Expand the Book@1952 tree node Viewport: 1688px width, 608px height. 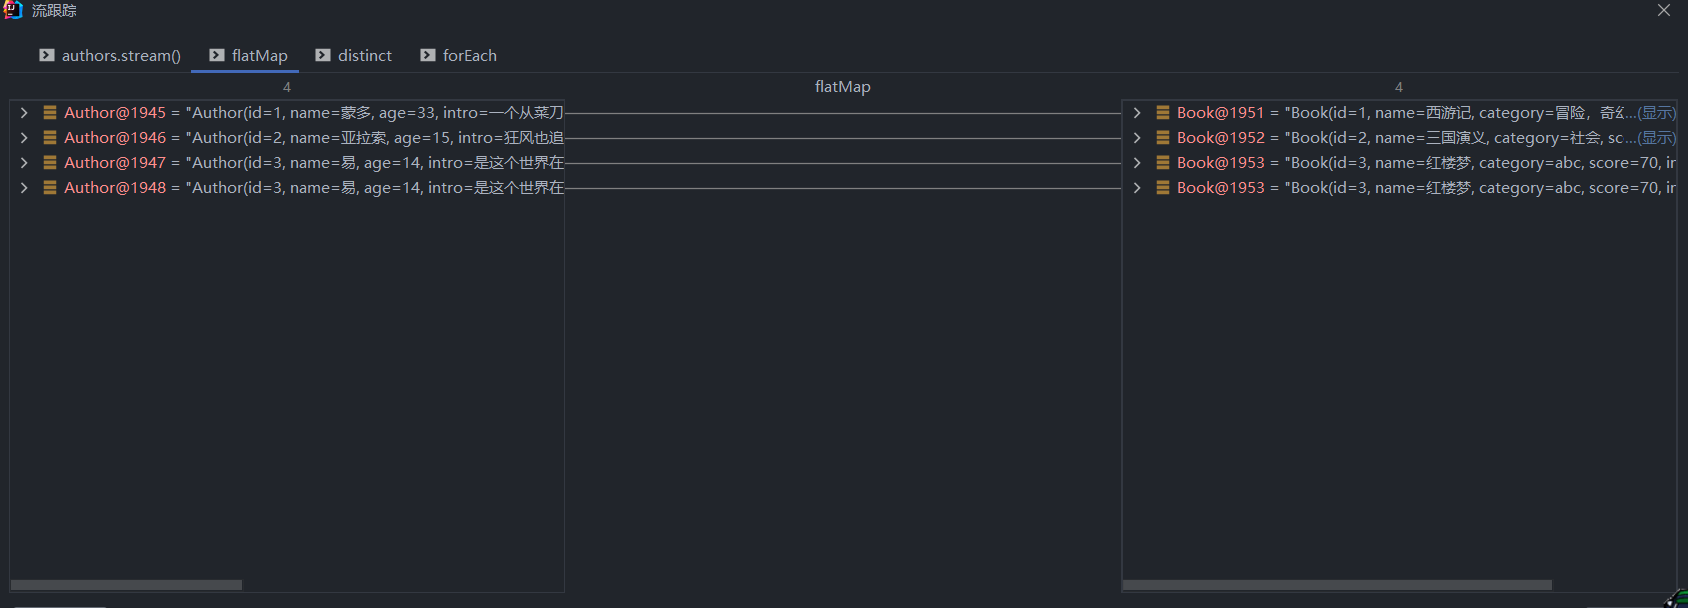(x=1137, y=138)
